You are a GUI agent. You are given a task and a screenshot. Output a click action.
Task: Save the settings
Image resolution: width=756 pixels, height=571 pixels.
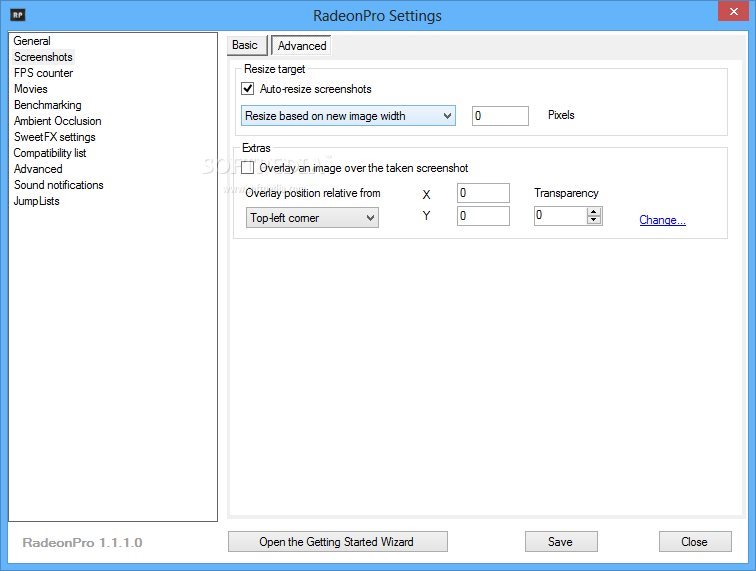click(561, 542)
